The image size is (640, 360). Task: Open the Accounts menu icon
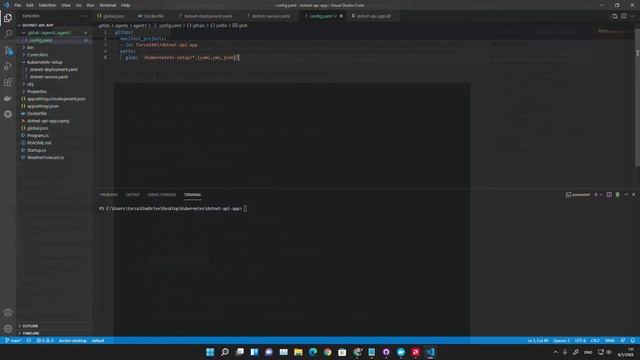coord(8,313)
